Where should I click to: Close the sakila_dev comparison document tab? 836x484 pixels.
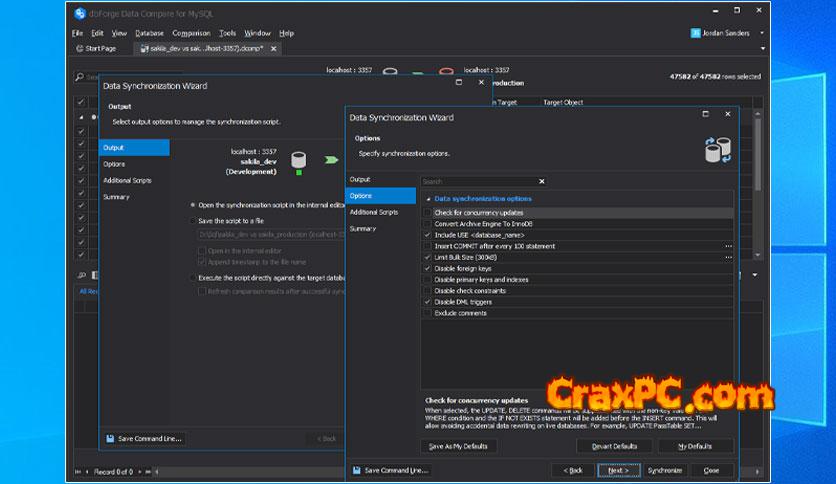pyautogui.click(x=274, y=48)
